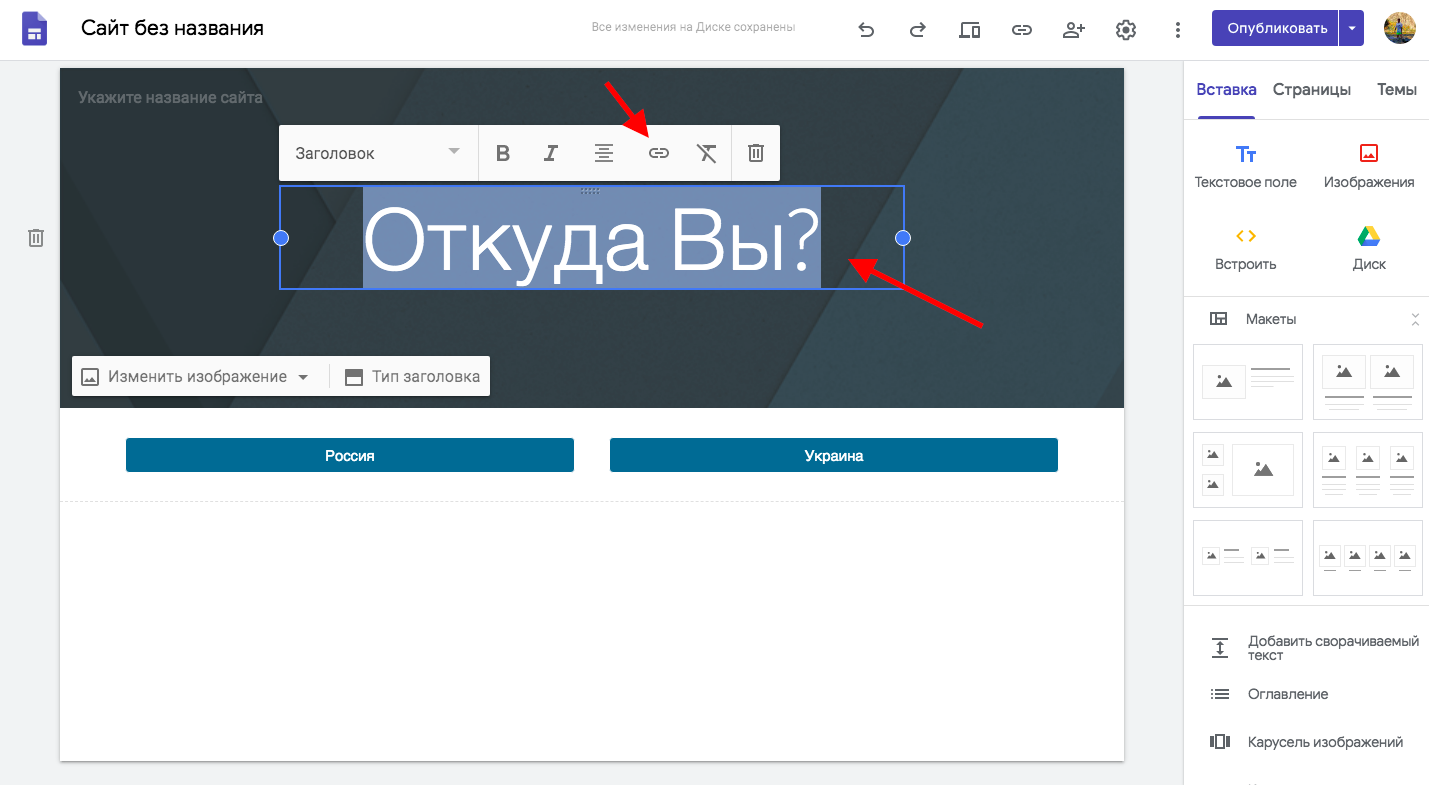
Task: Click the right resize handle of the title
Action: [903, 238]
